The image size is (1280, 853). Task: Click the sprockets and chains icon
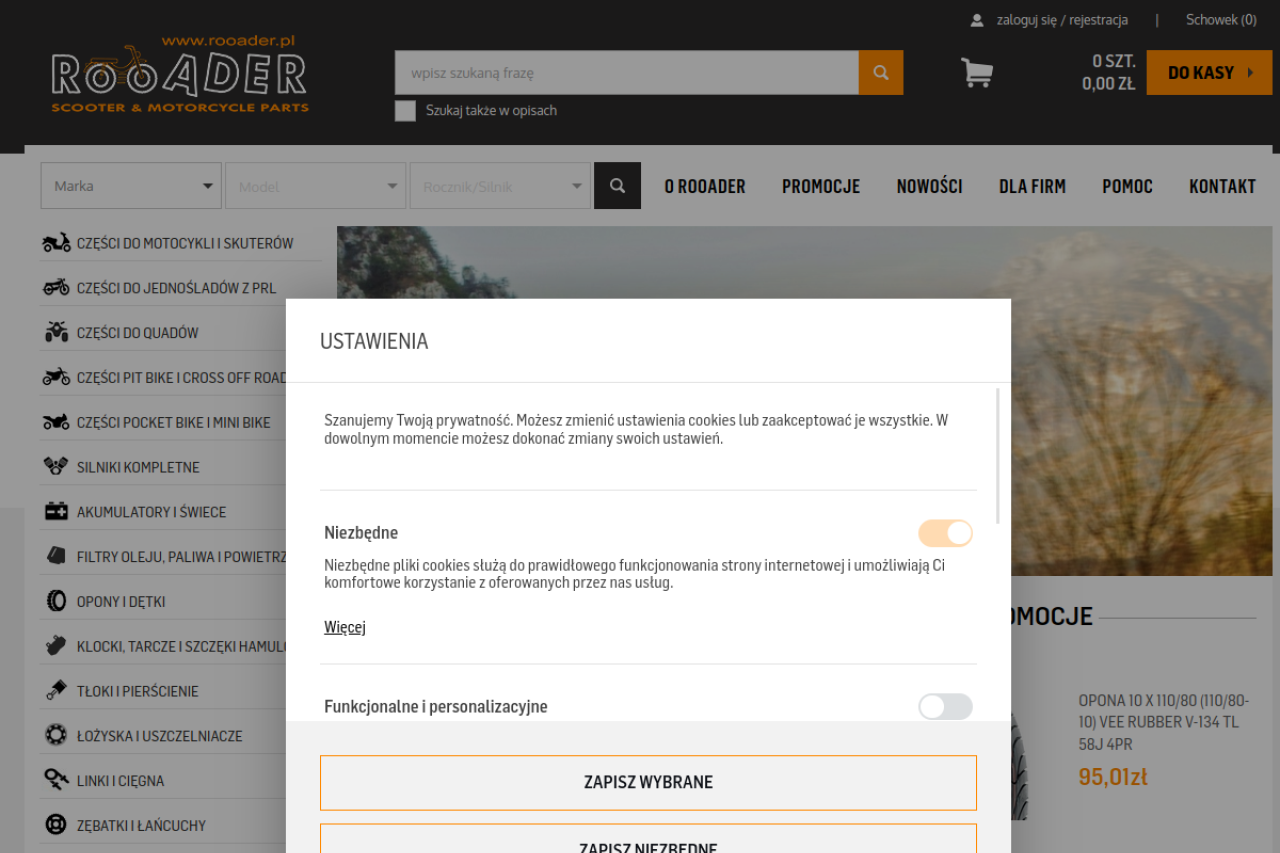[56, 825]
